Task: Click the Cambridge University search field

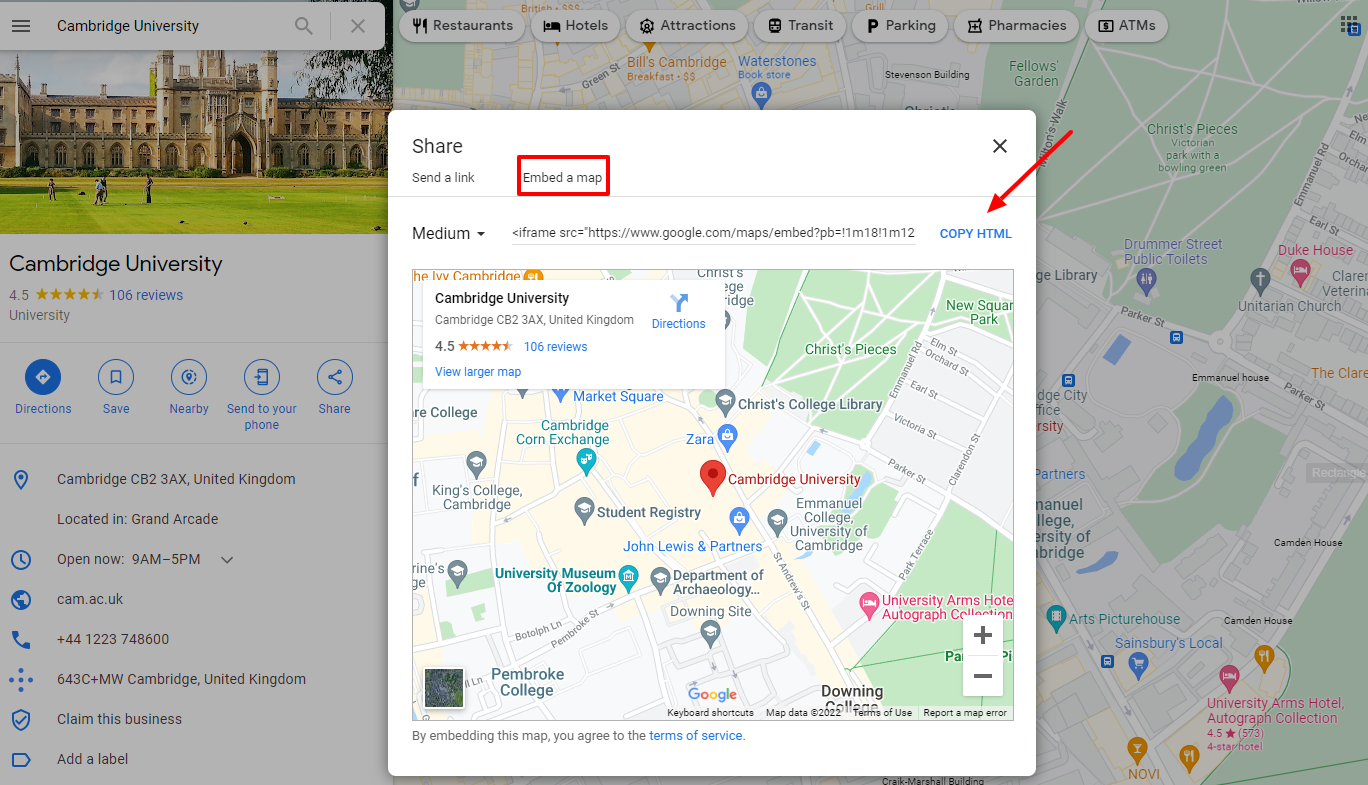Action: tap(168, 26)
